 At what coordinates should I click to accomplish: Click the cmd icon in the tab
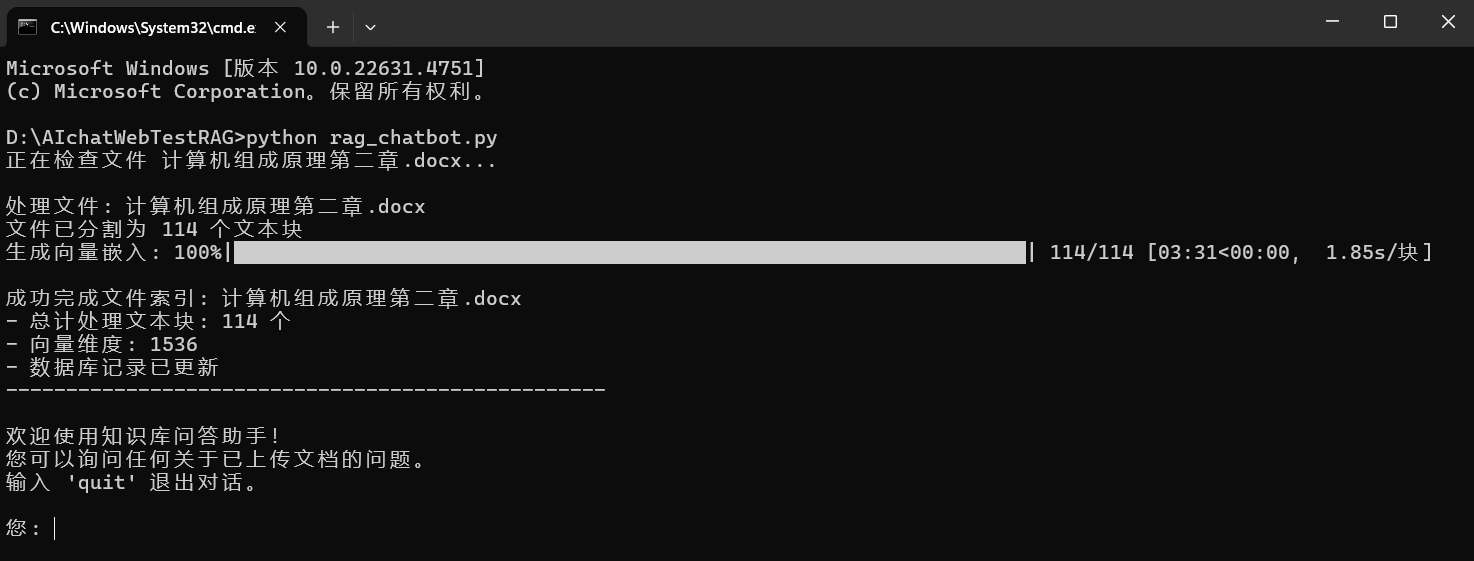(27, 27)
